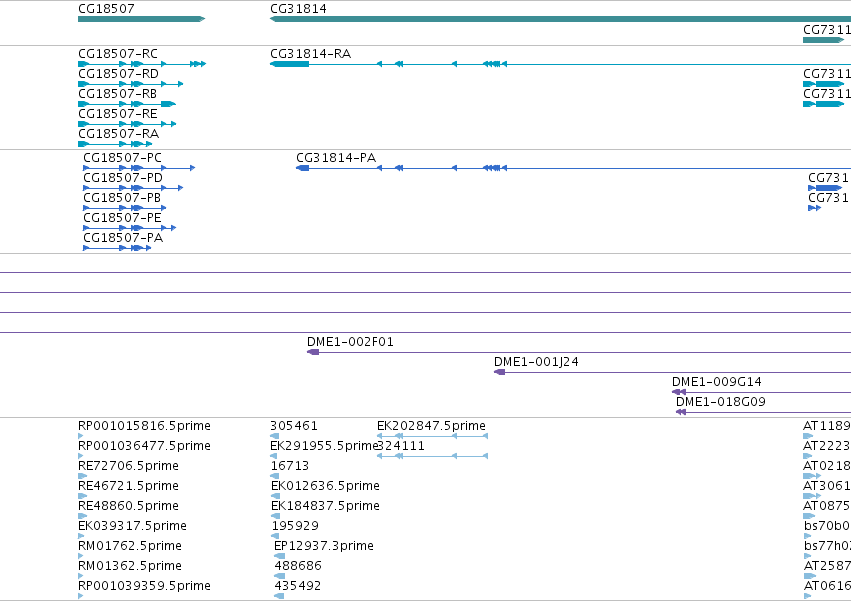Click the DME1-001J24 purple arrow end
Screen dimensions: 851x601
tap(499, 372)
